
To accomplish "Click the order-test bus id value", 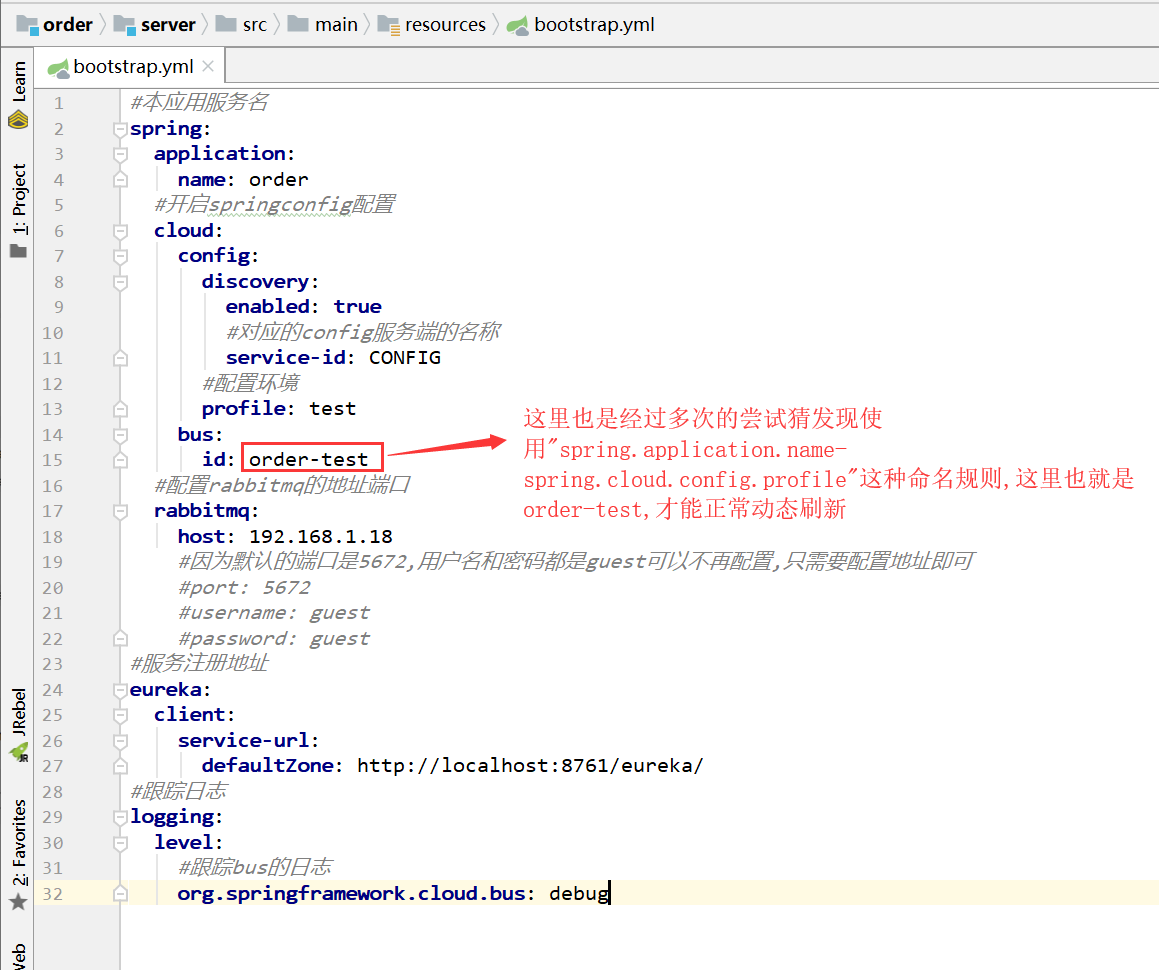I will [x=309, y=460].
